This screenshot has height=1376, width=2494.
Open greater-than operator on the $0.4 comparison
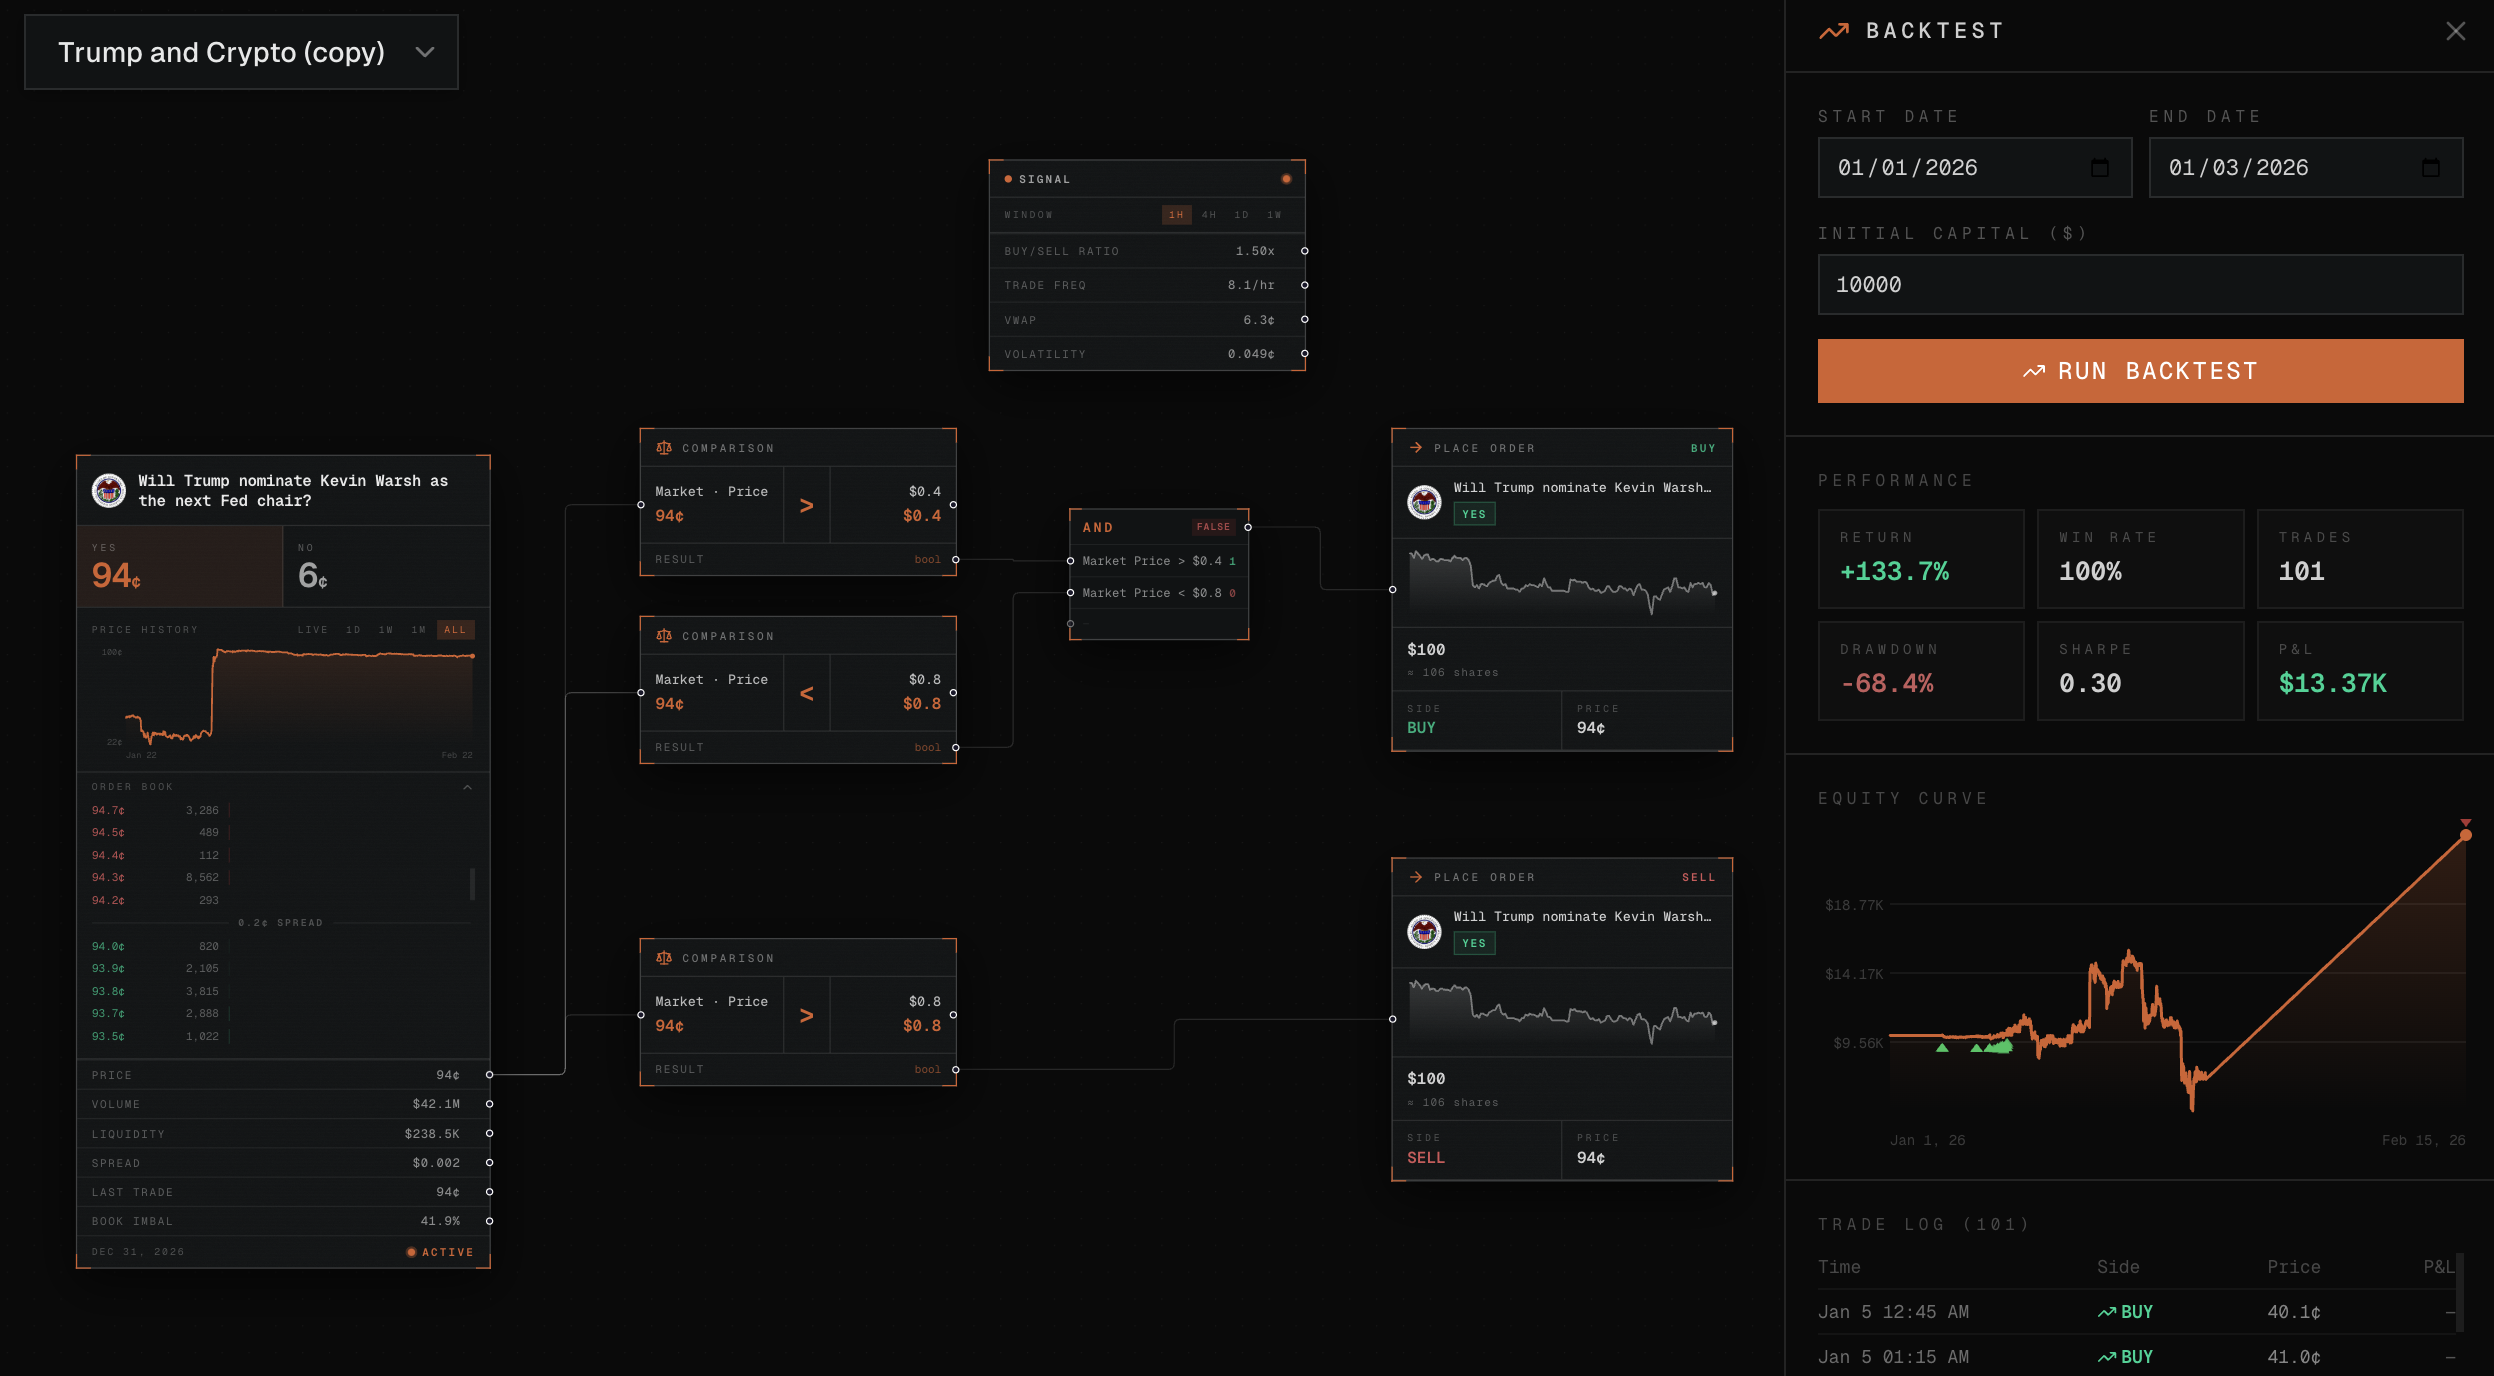coord(806,505)
